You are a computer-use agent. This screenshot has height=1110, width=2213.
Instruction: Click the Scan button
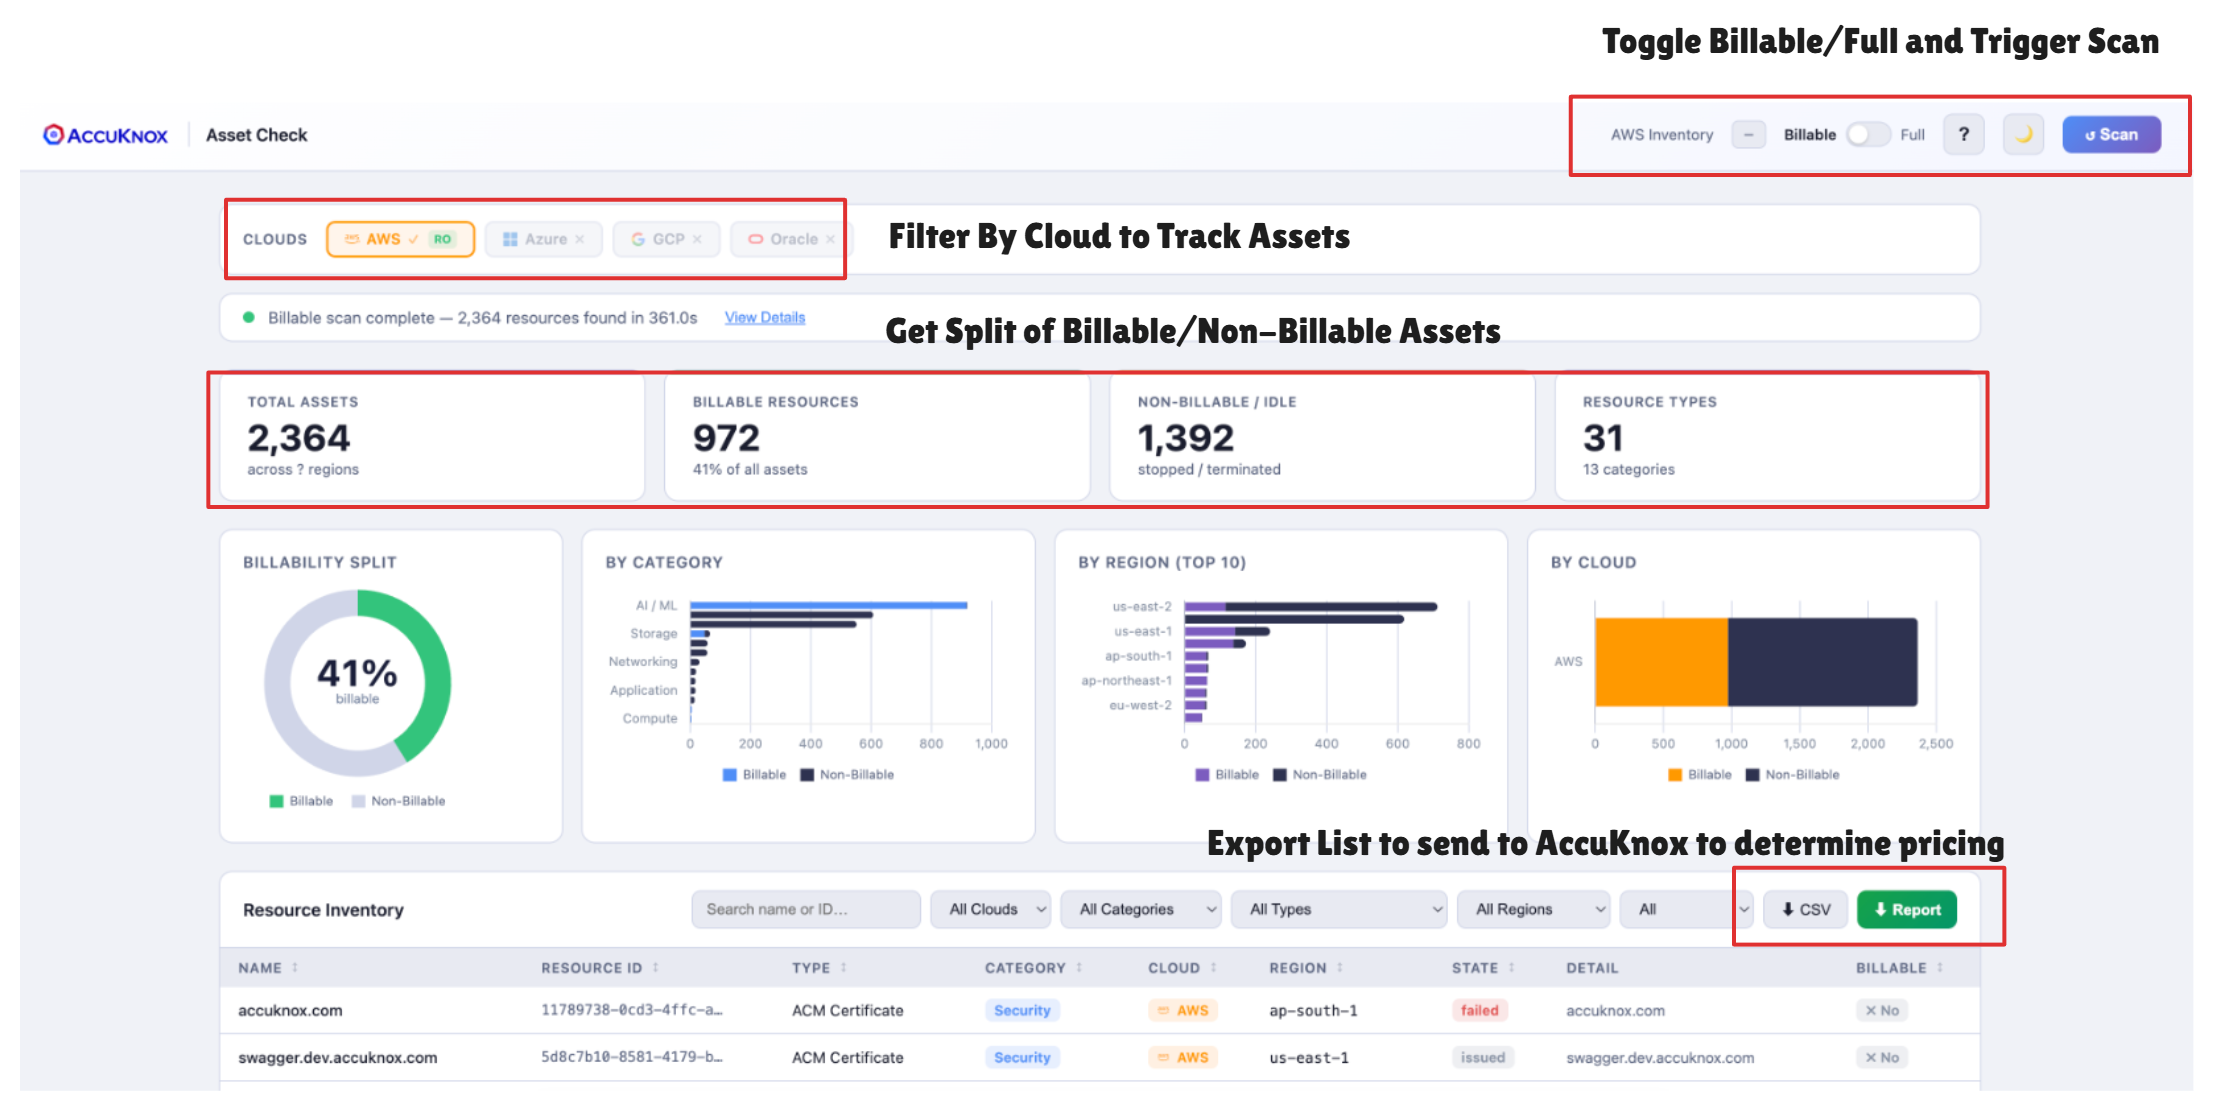click(x=2111, y=134)
